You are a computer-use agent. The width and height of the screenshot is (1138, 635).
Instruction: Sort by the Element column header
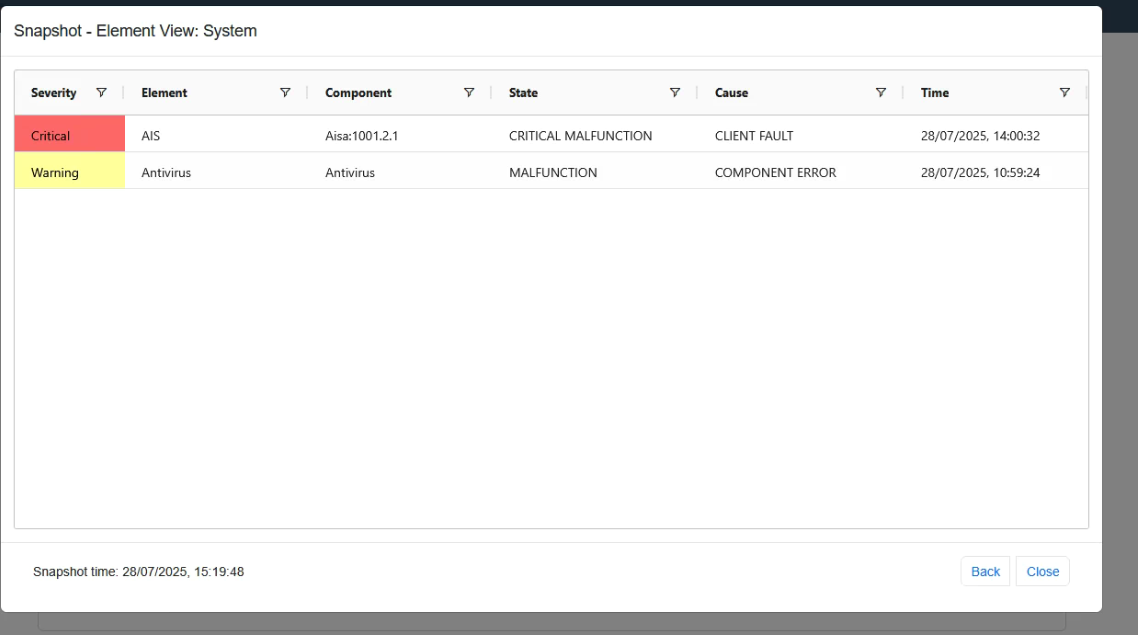(x=164, y=93)
